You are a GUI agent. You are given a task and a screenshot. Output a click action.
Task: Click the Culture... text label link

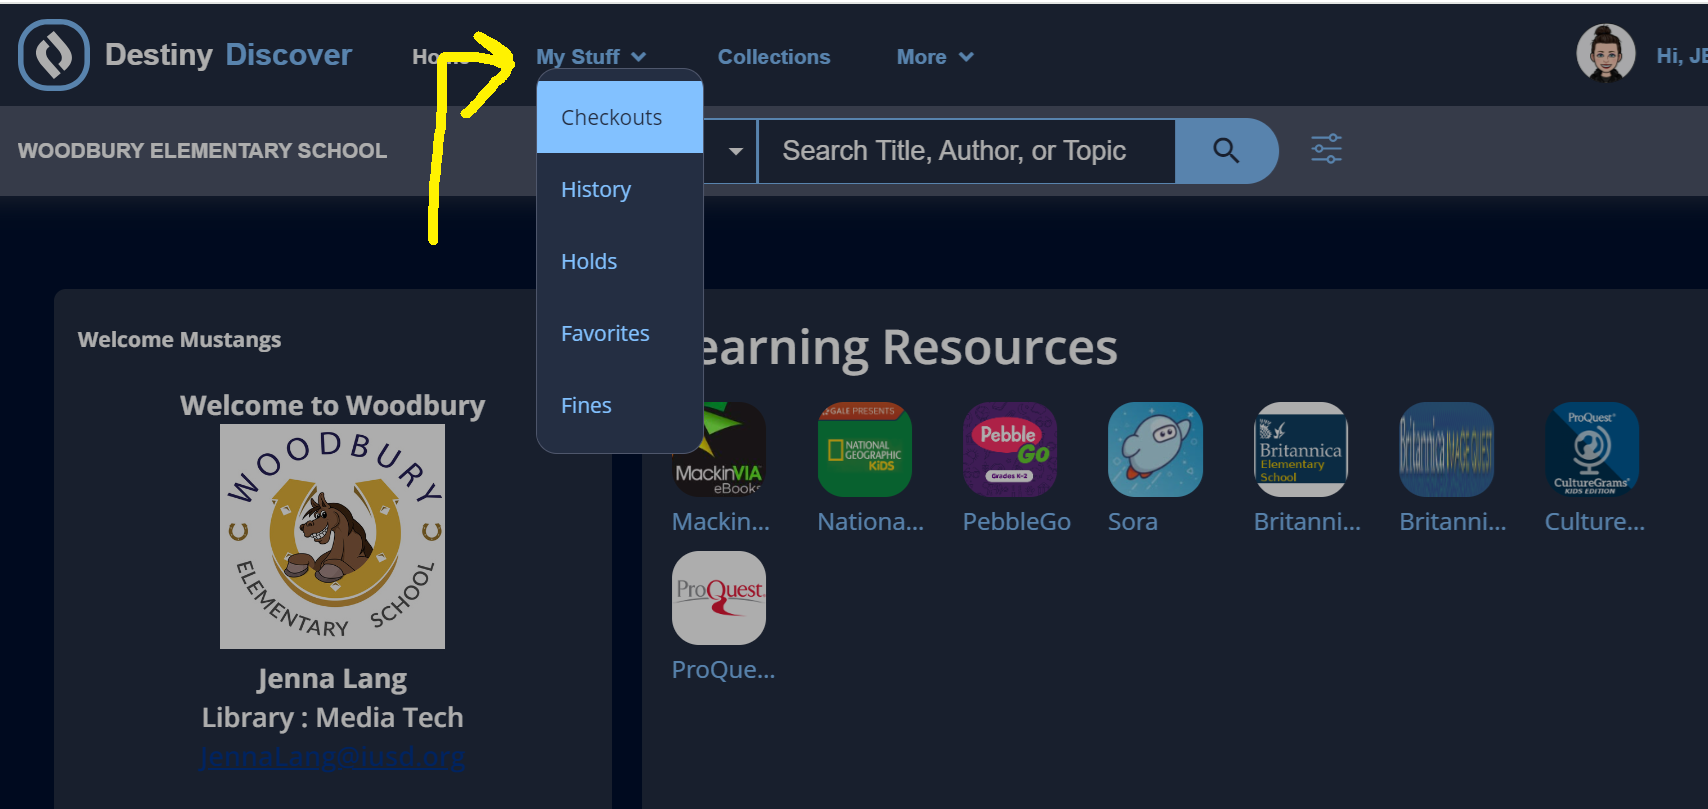click(1594, 521)
